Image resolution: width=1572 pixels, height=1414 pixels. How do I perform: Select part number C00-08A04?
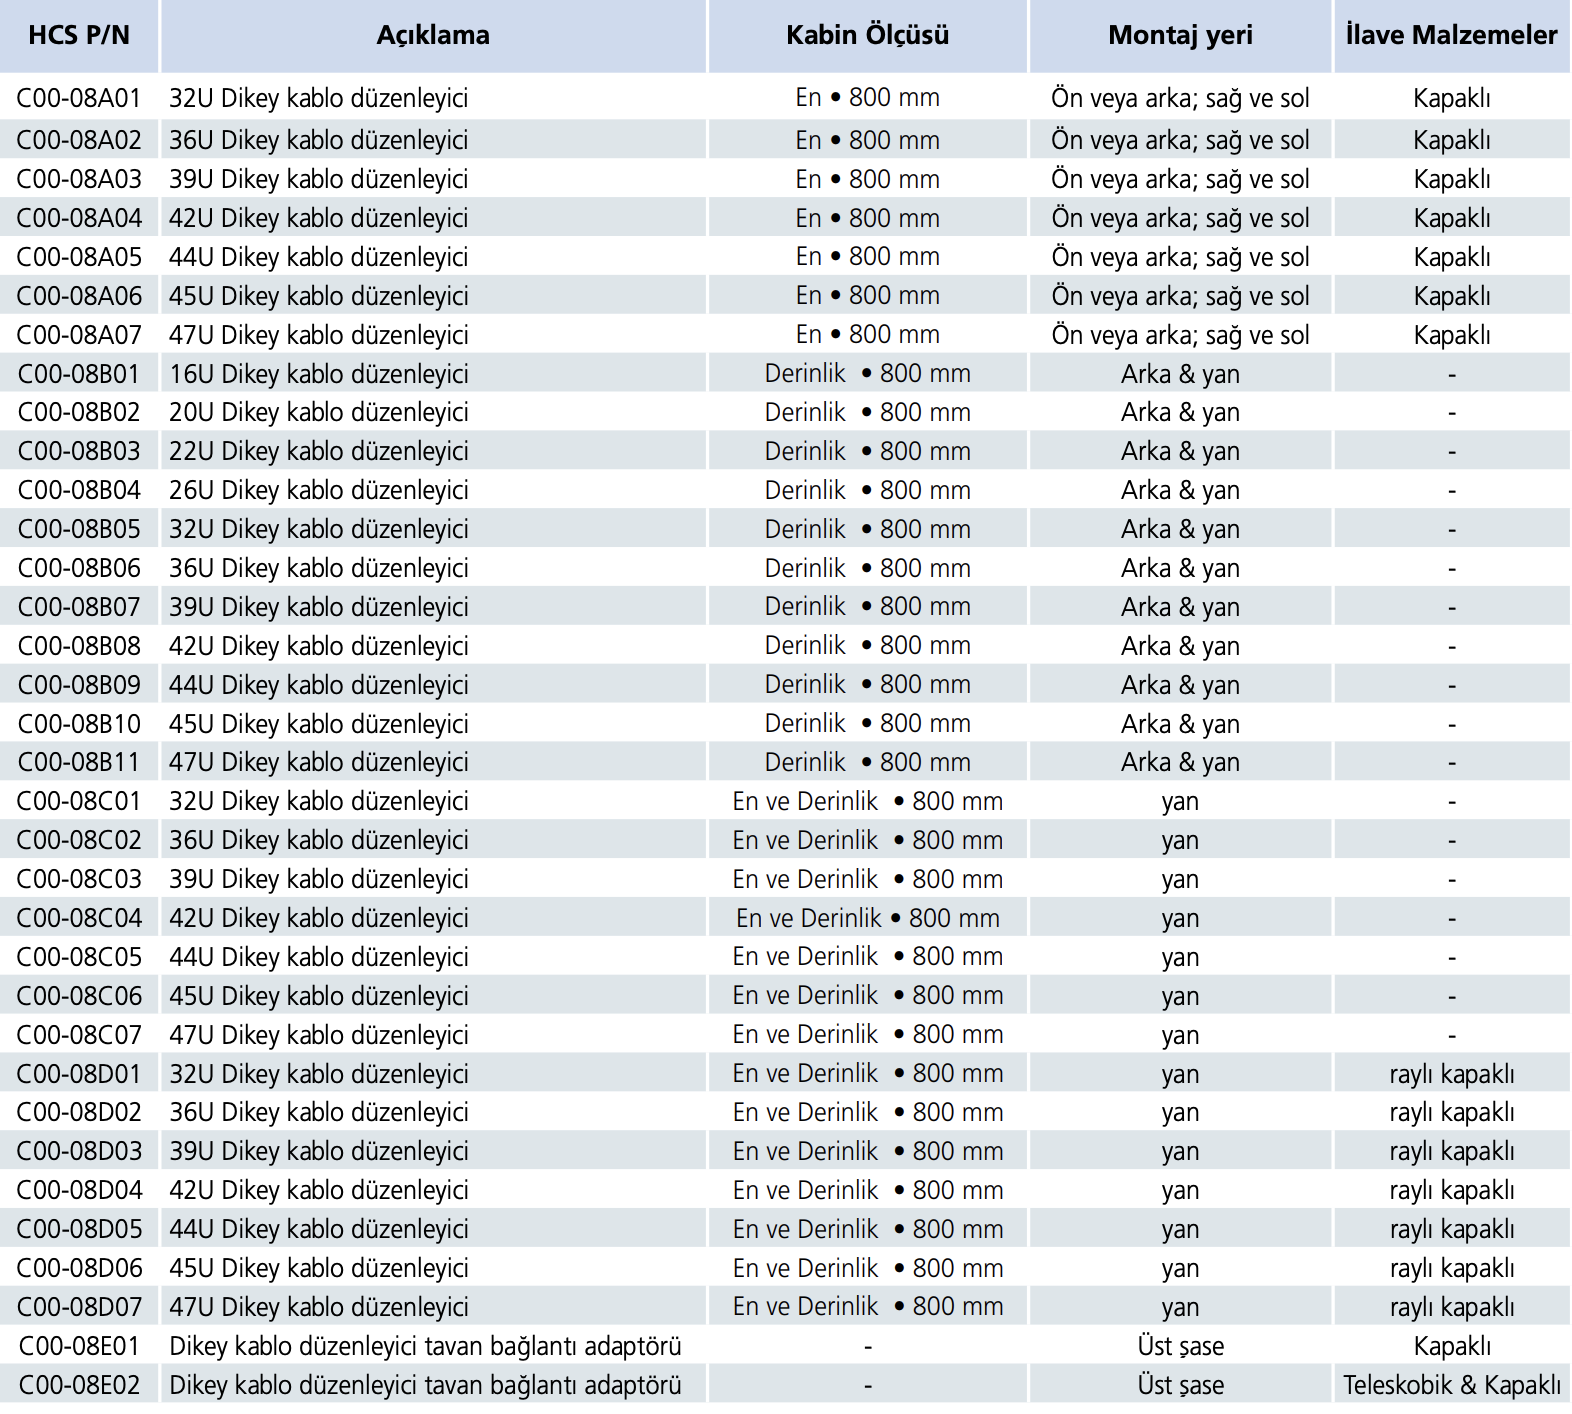click(79, 218)
